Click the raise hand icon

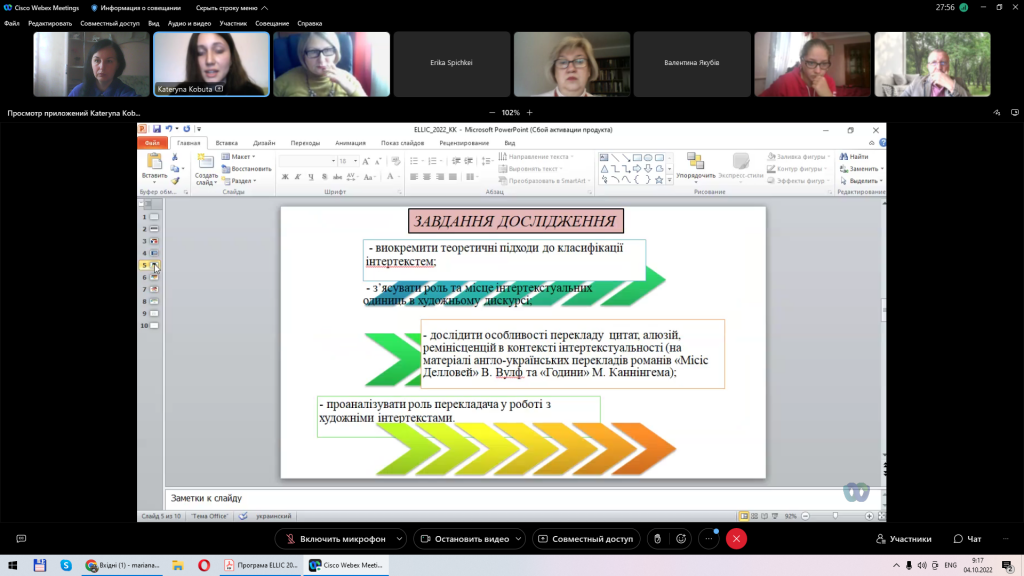pyautogui.click(x=658, y=539)
